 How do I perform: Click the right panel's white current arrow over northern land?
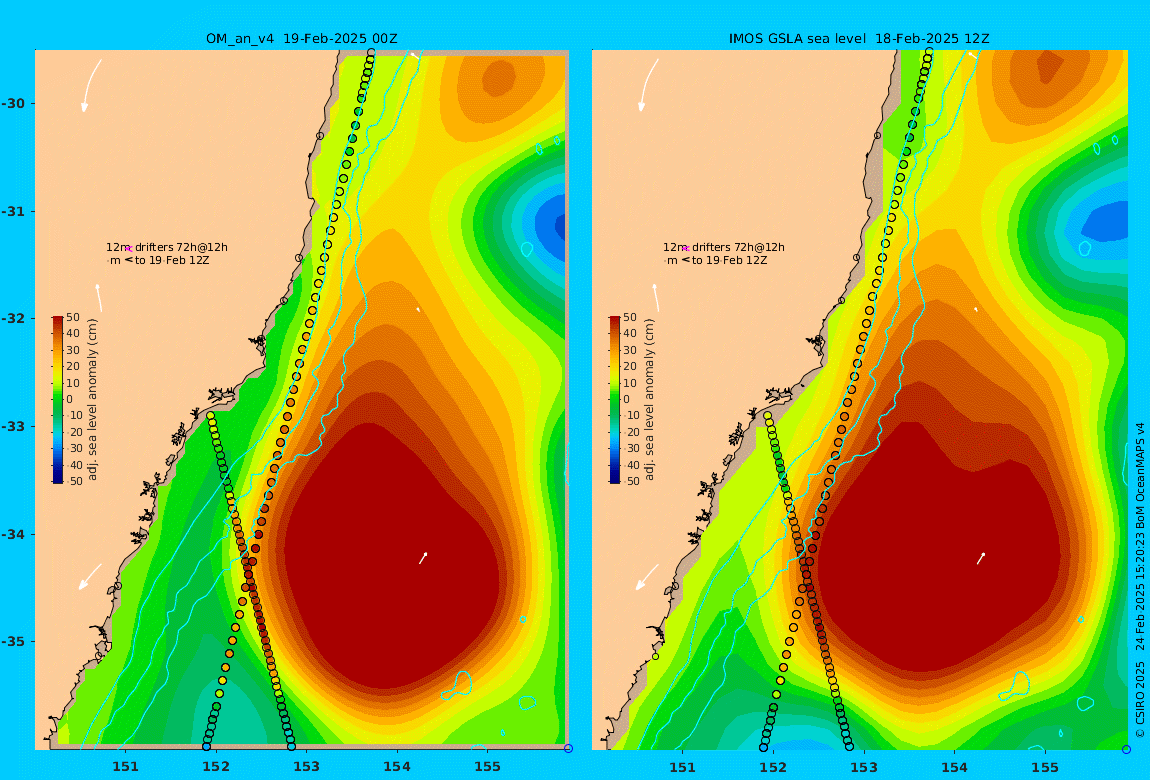click(x=648, y=86)
